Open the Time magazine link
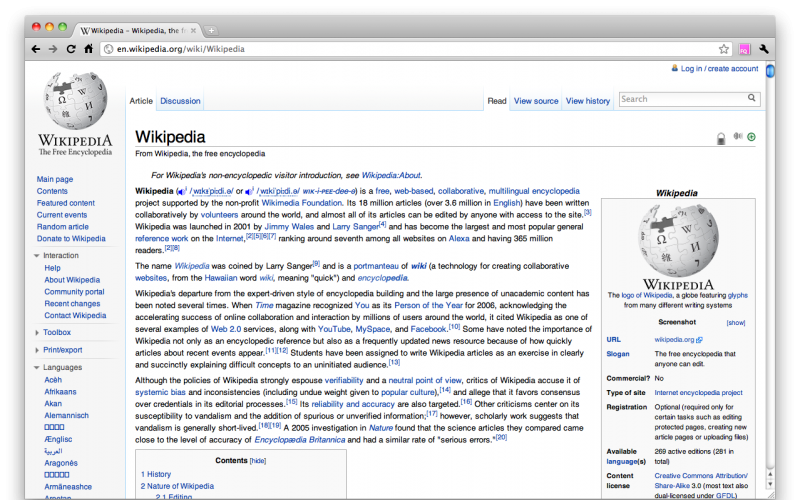Viewport: 800px width, 500px height. [x=264, y=305]
